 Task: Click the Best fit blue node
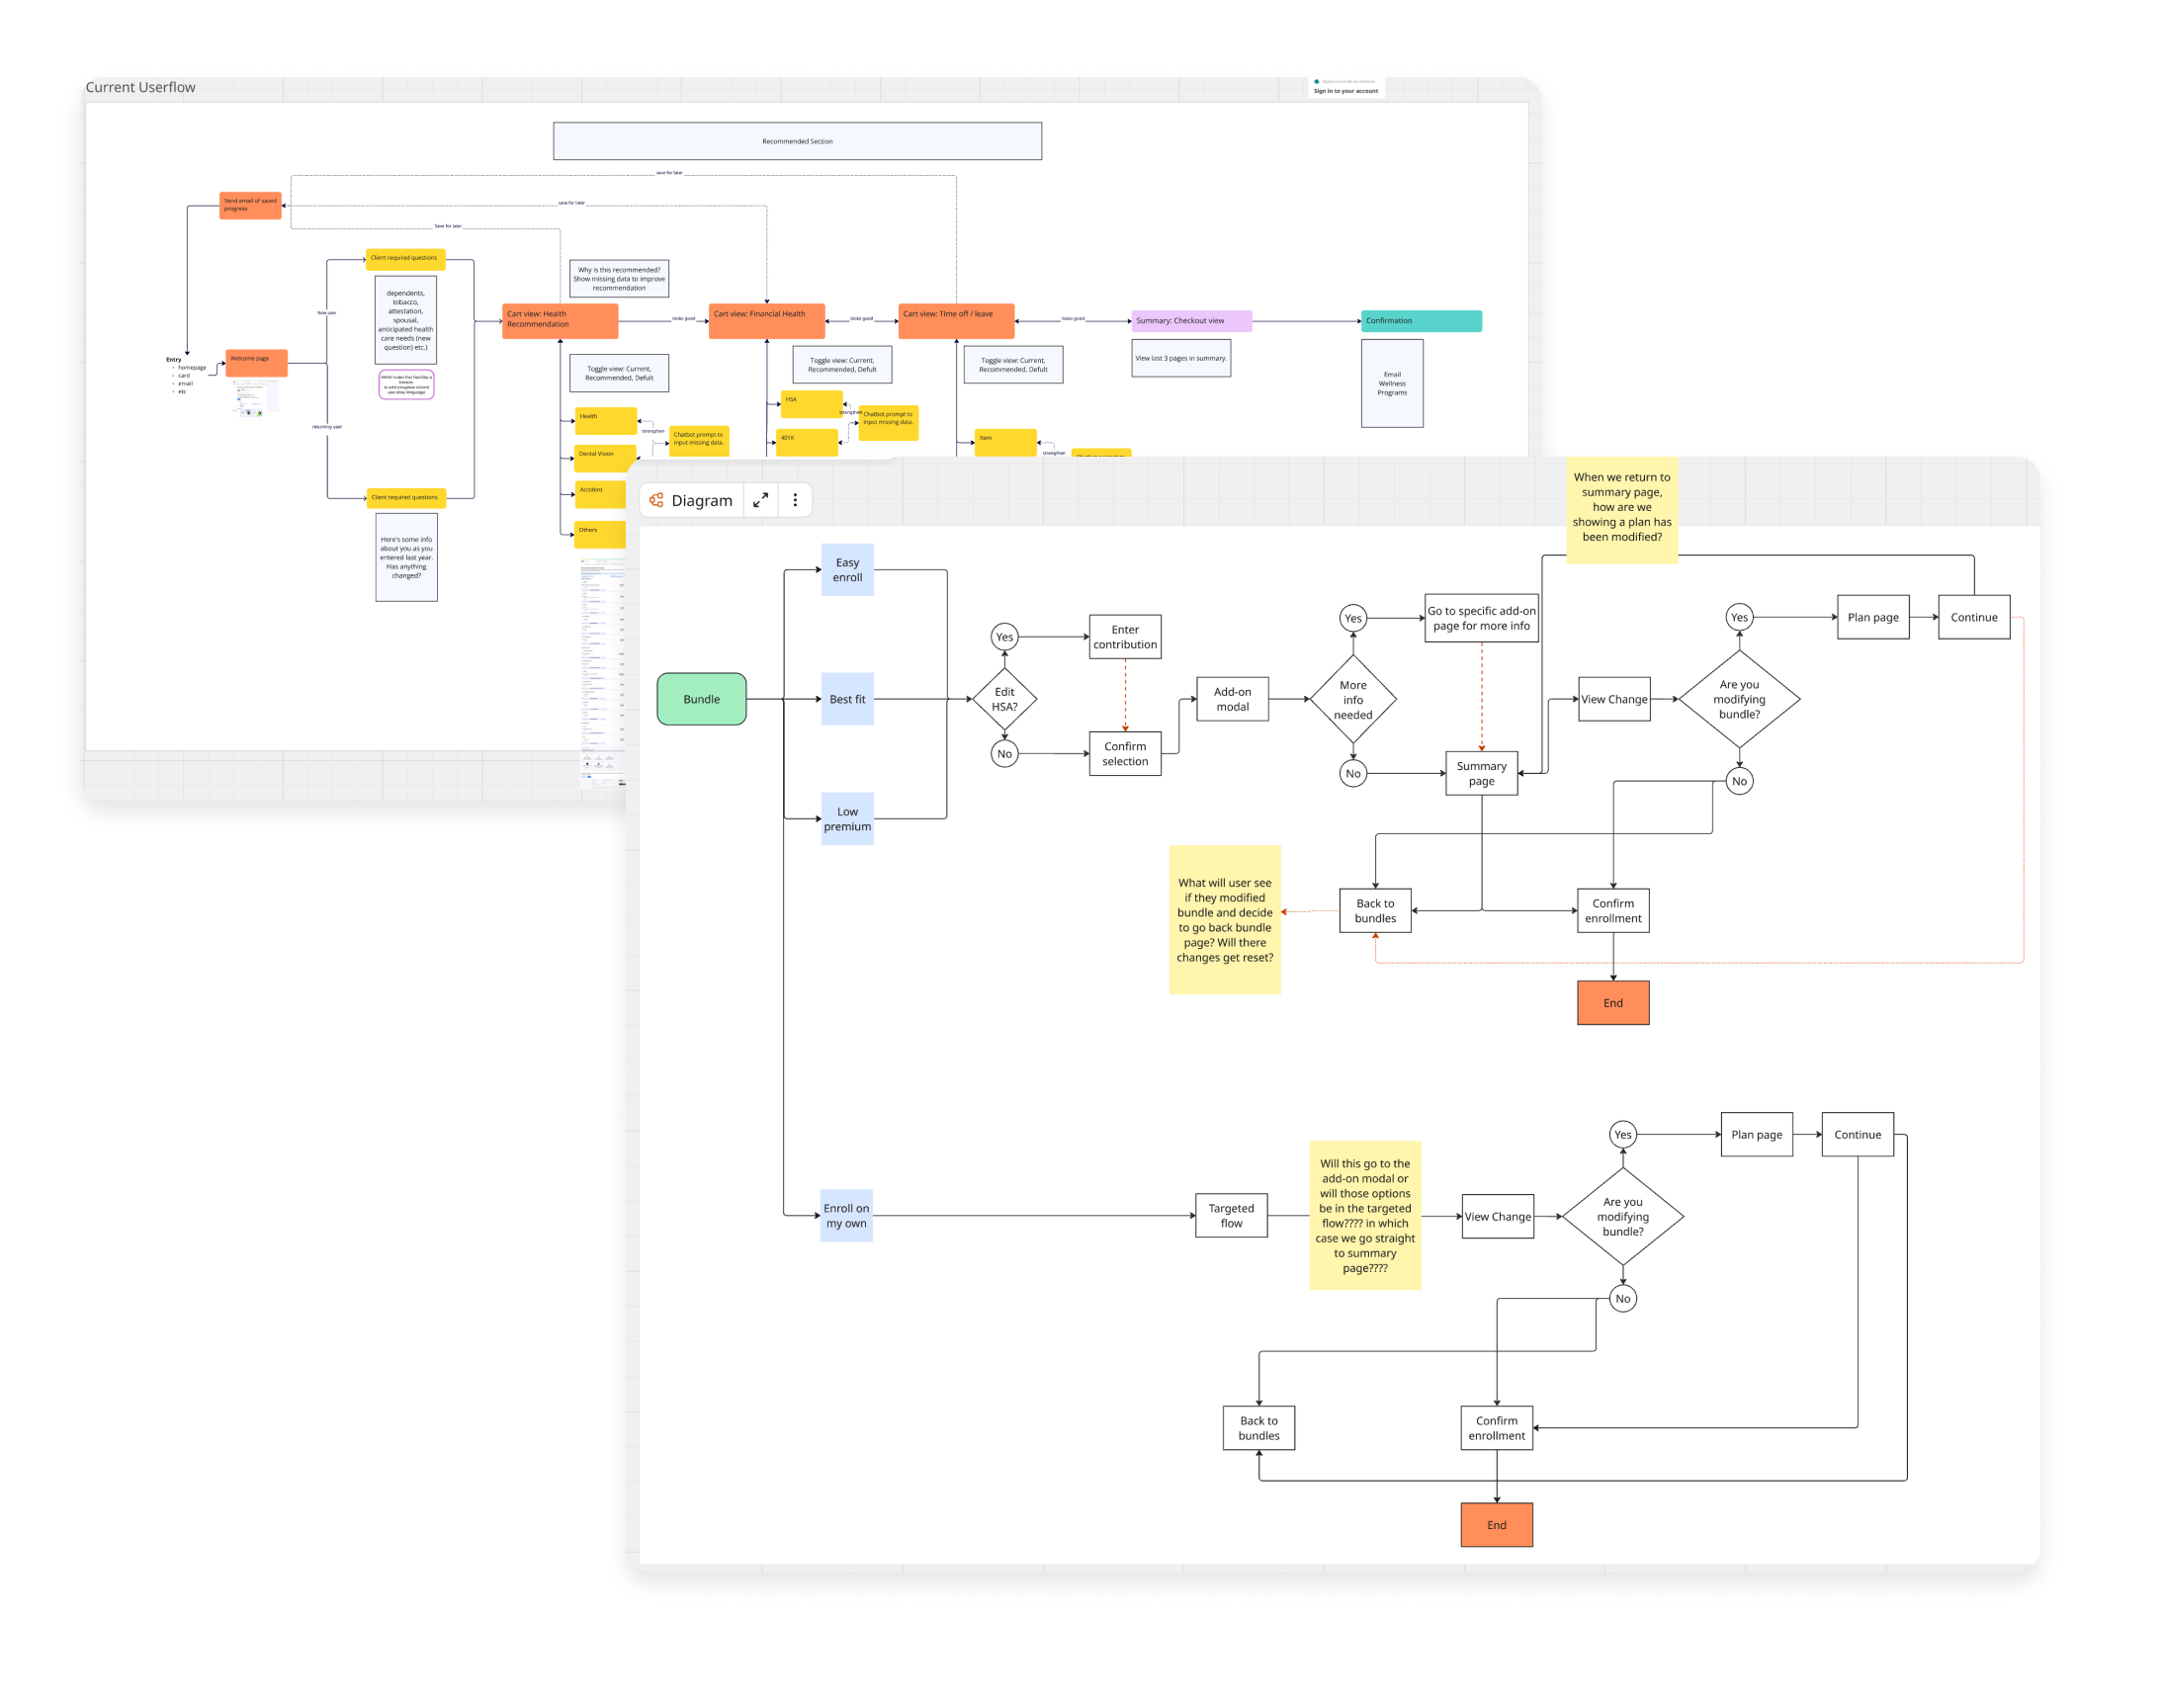coord(847,699)
